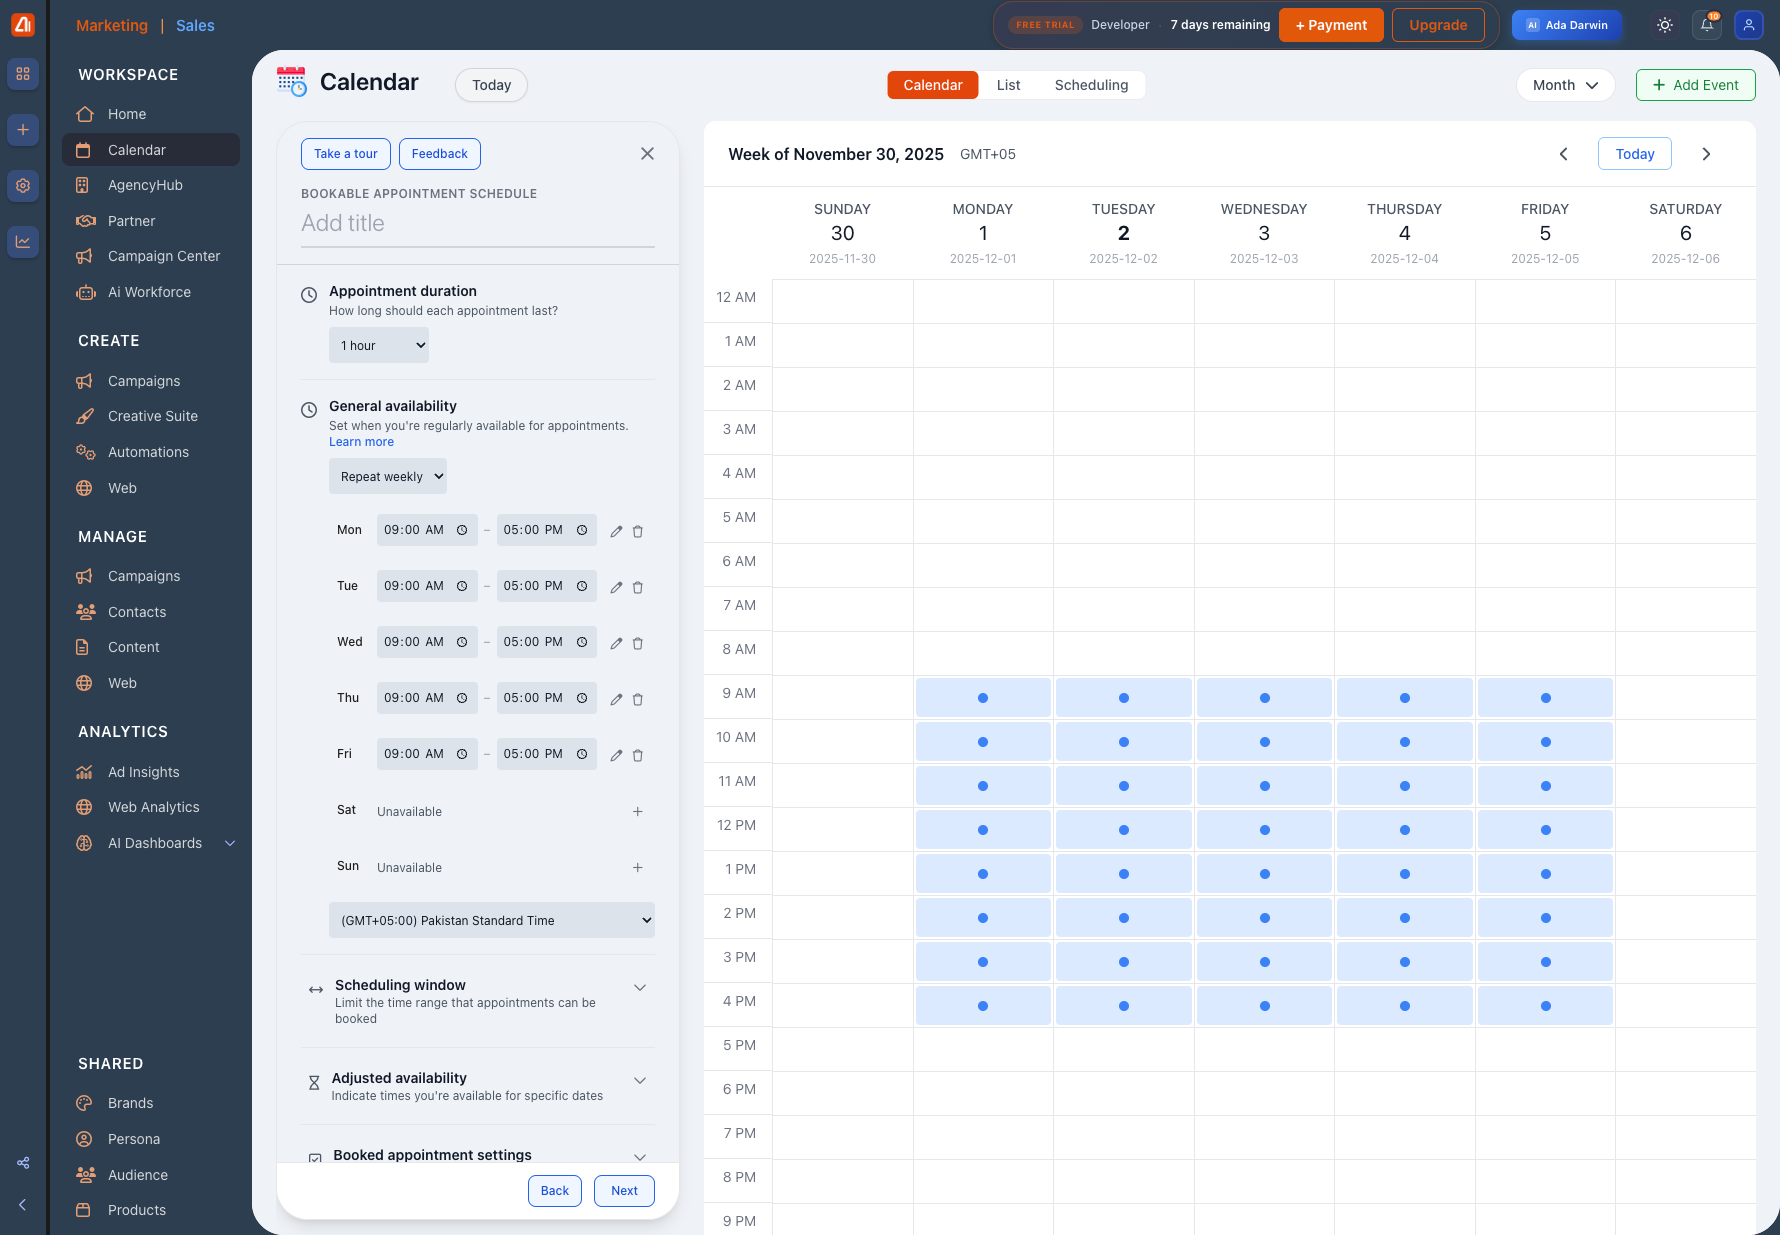Open the user profile avatar icon
The image size is (1780, 1235).
point(1748,25)
